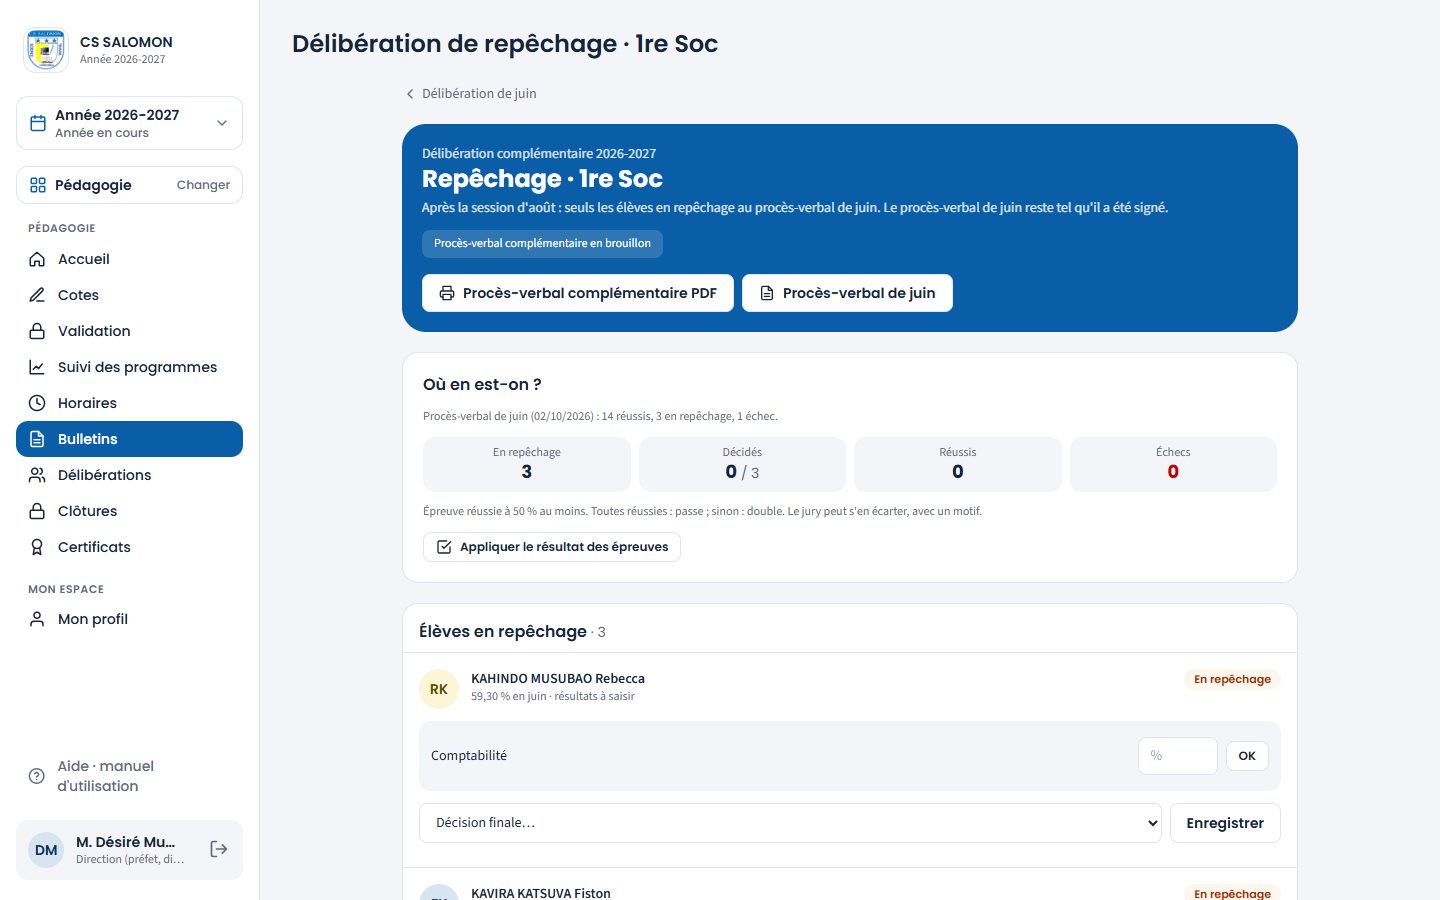
Task: Click student name KAHINDO MUSUBAO Rebecca
Action: [x=558, y=678]
